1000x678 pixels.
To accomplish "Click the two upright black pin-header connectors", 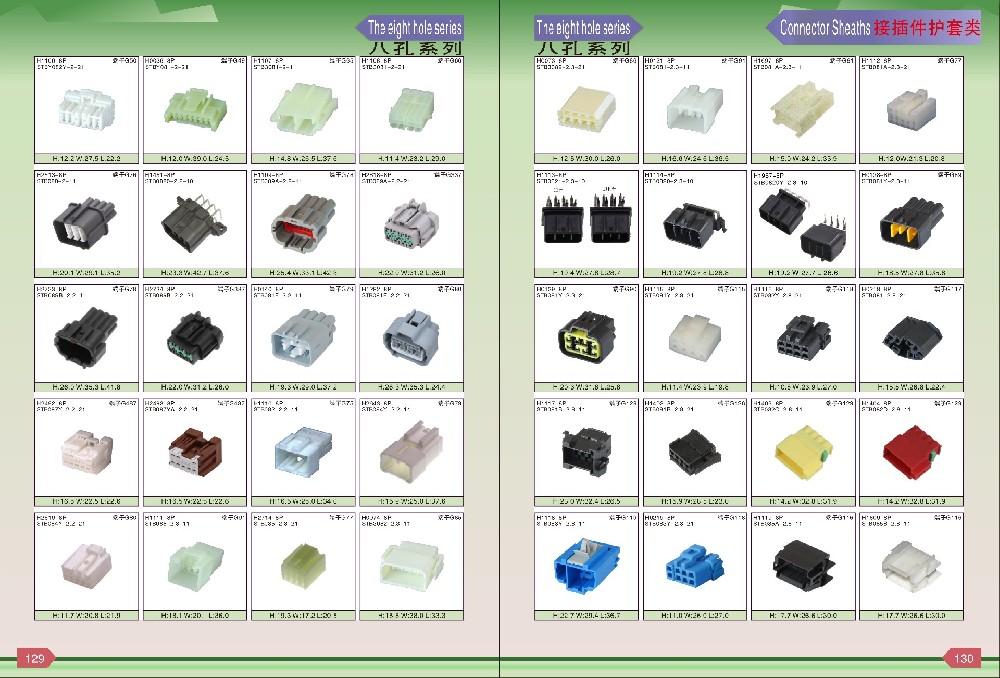I will click(586, 217).
